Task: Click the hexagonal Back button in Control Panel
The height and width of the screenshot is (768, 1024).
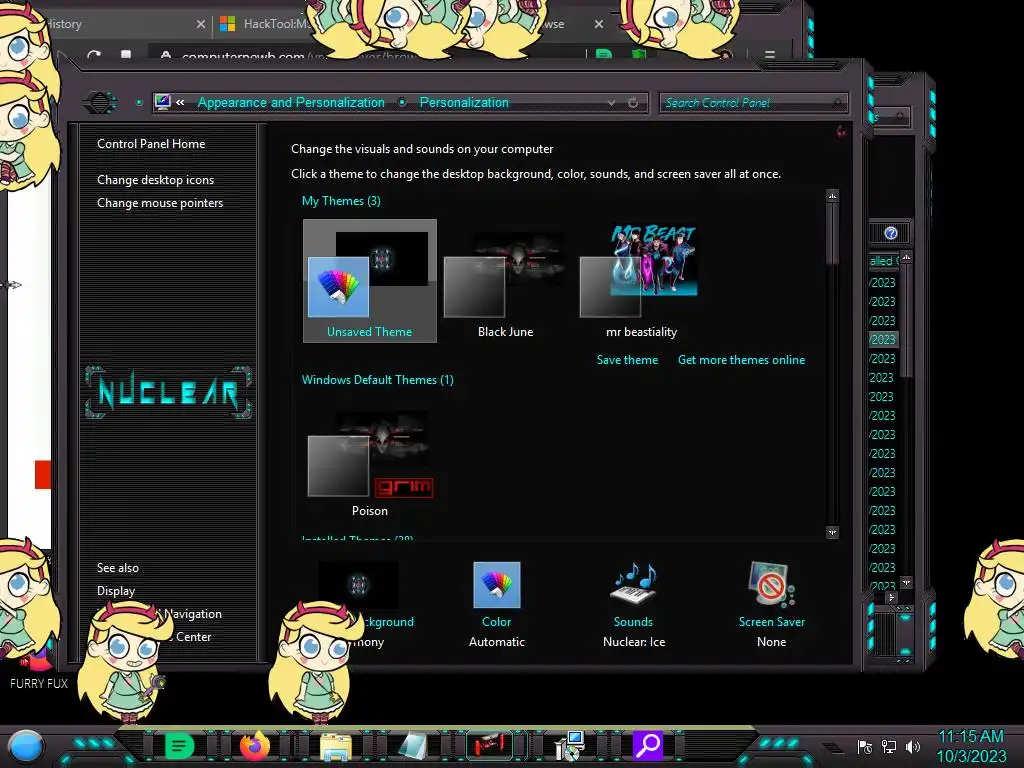Action: click(100, 103)
